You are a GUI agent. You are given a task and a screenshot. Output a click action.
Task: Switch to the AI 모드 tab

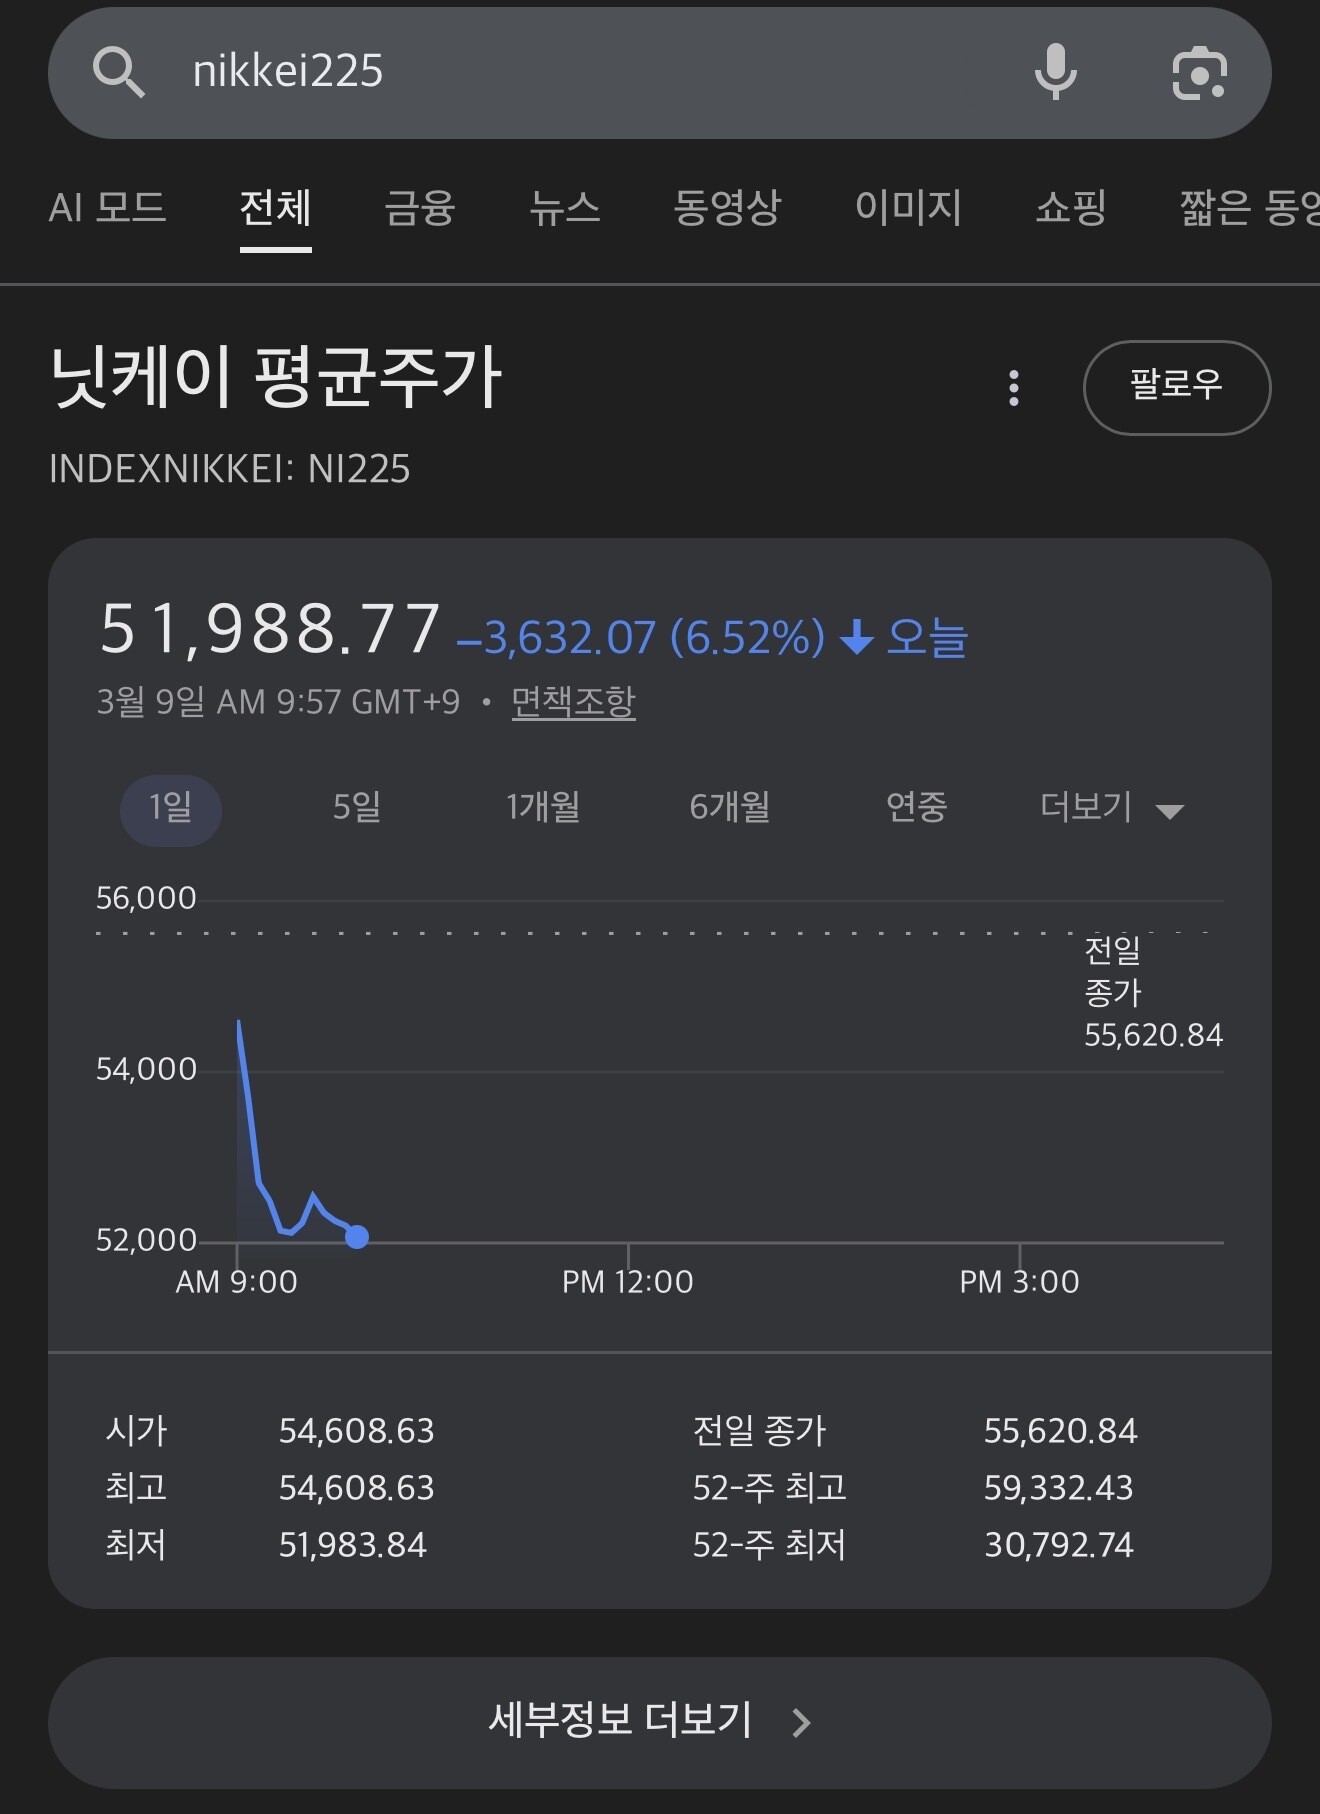click(107, 208)
